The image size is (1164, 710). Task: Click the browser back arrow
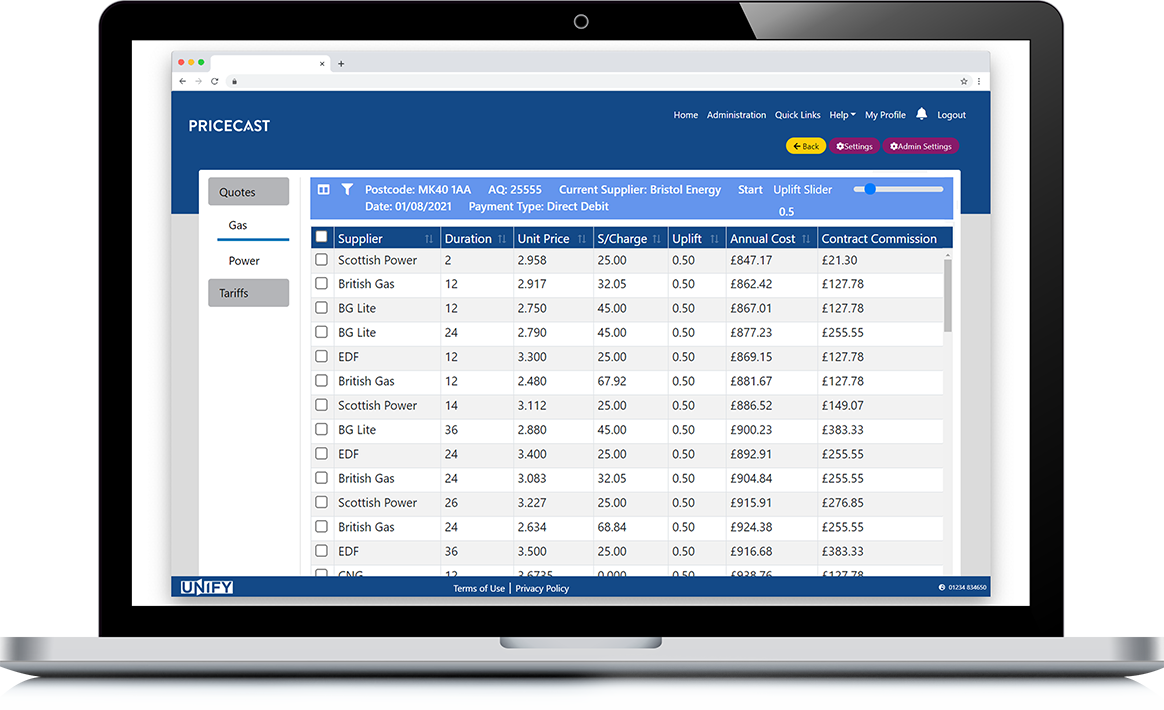[183, 82]
